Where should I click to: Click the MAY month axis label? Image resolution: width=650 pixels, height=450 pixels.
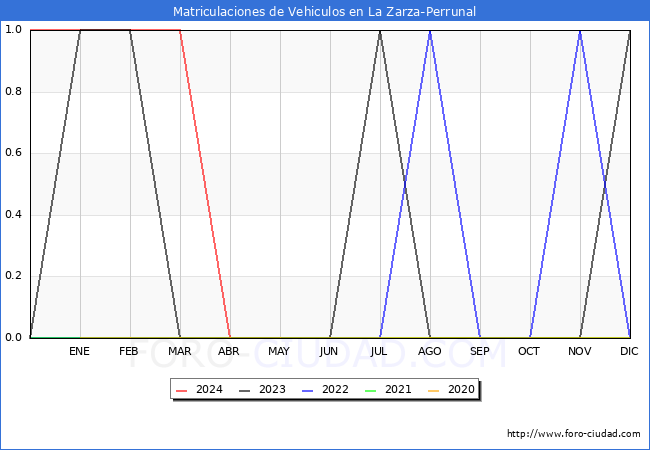pos(279,351)
